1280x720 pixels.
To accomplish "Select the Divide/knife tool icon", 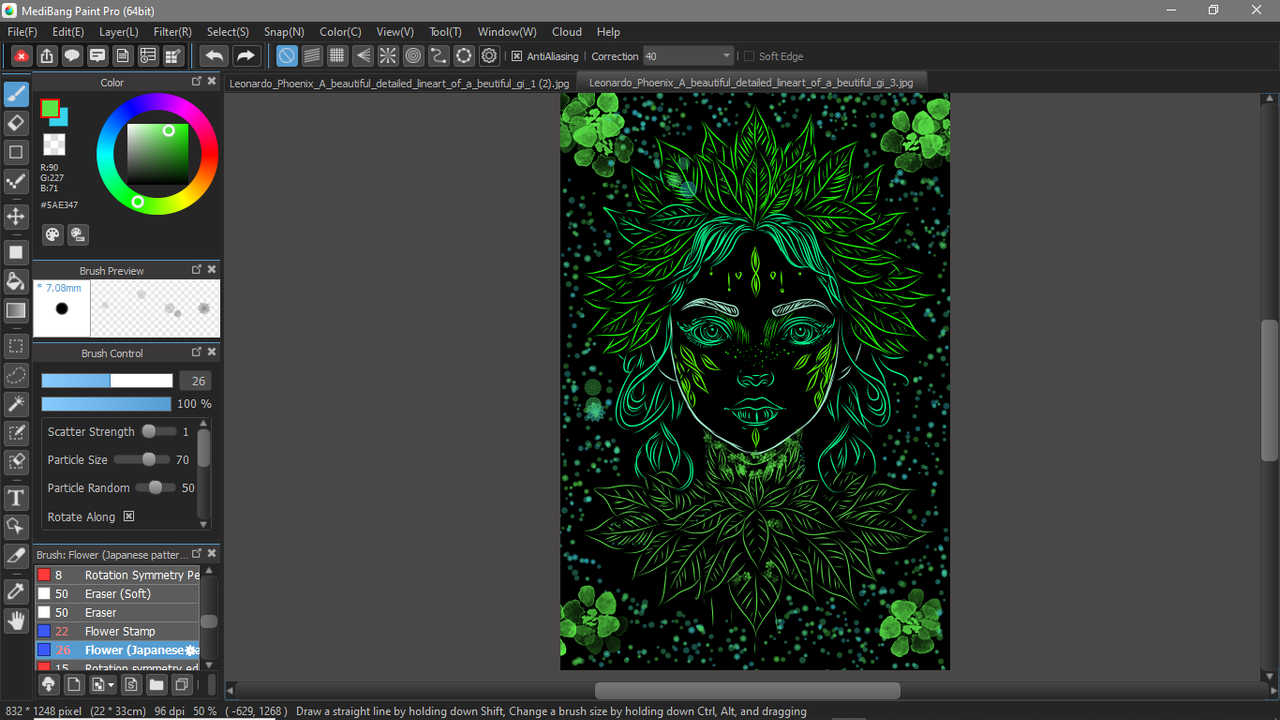I will tap(16, 555).
